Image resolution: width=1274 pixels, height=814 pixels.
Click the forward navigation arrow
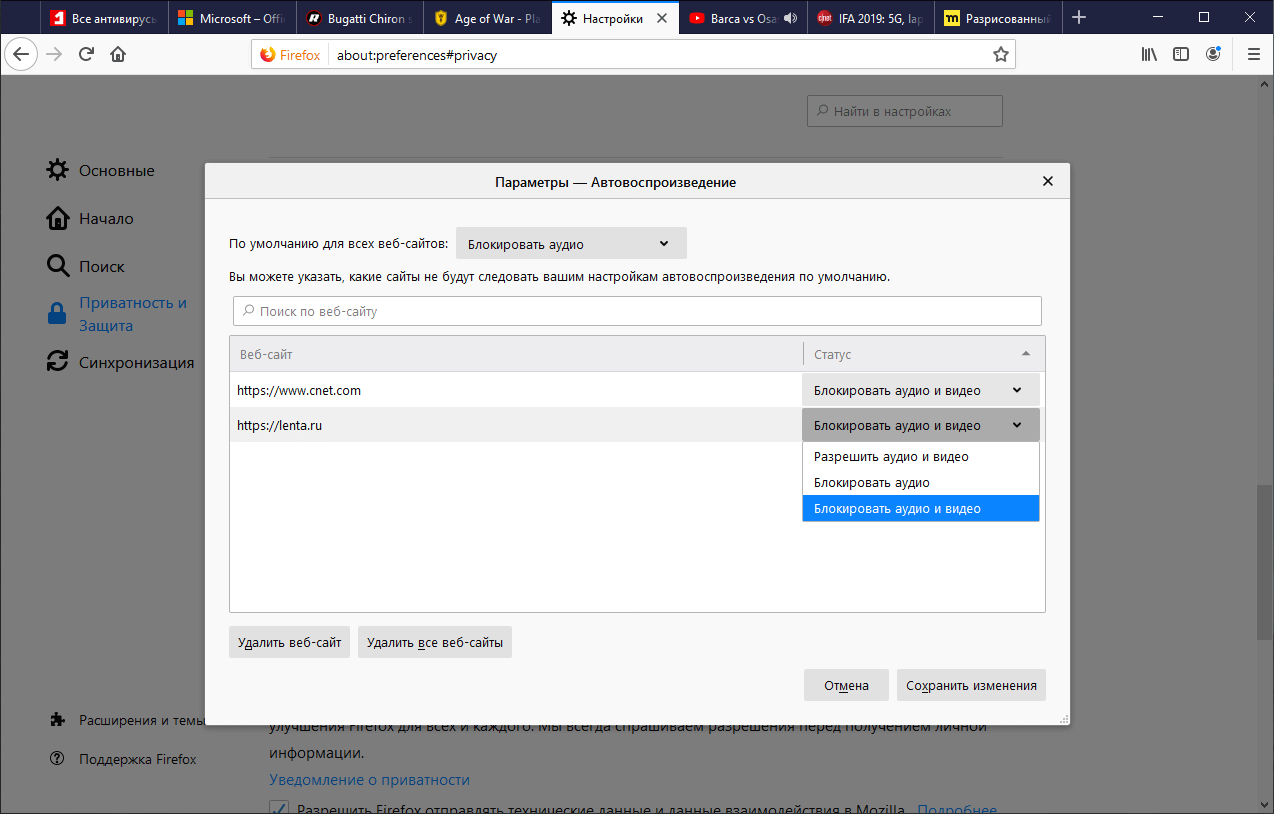point(54,55)
